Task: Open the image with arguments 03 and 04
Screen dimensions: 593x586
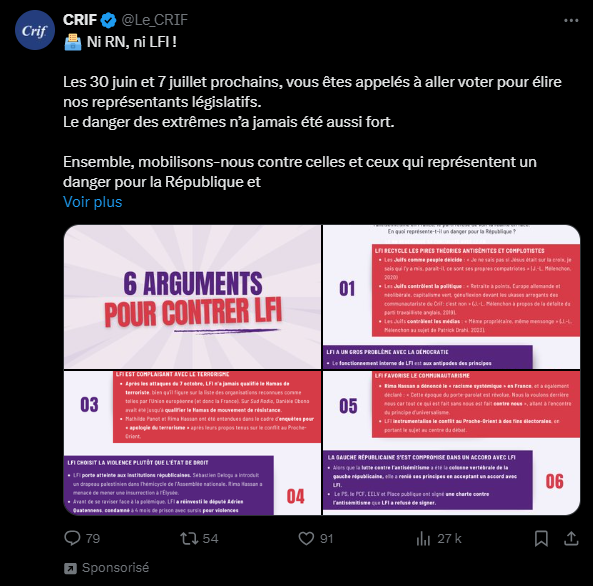Action: point(192,443)
